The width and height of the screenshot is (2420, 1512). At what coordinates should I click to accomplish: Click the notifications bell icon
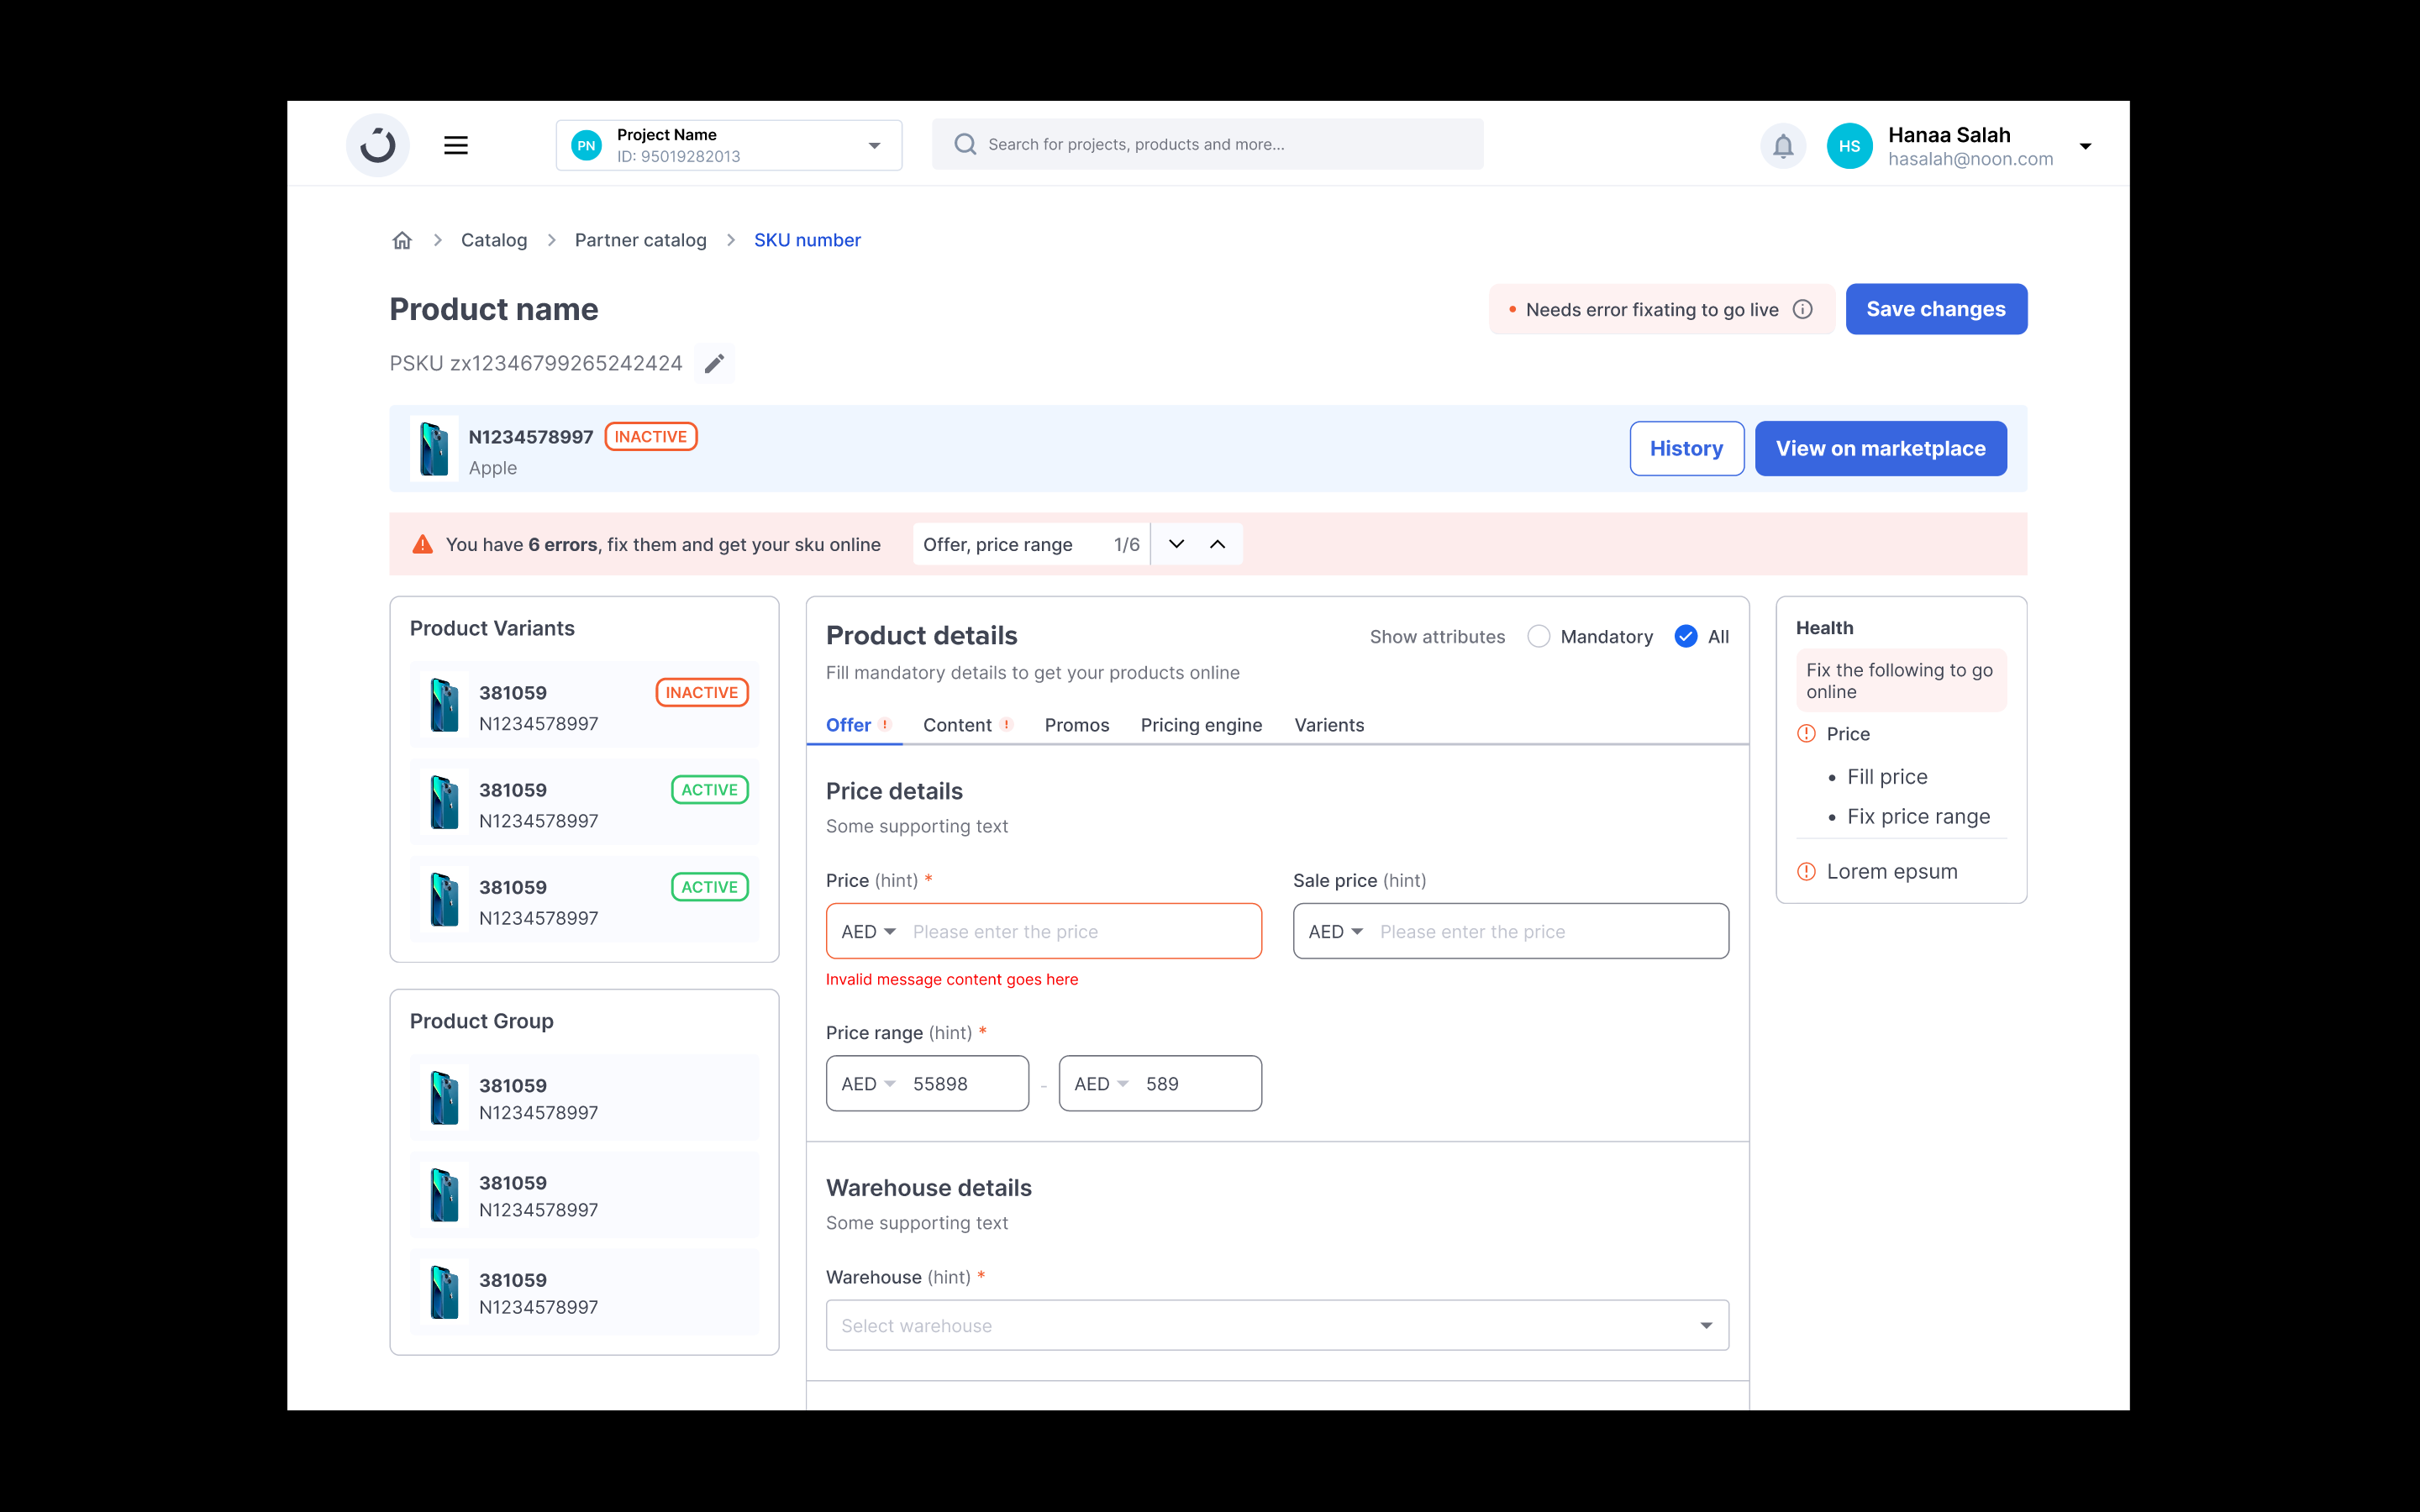1782,146
